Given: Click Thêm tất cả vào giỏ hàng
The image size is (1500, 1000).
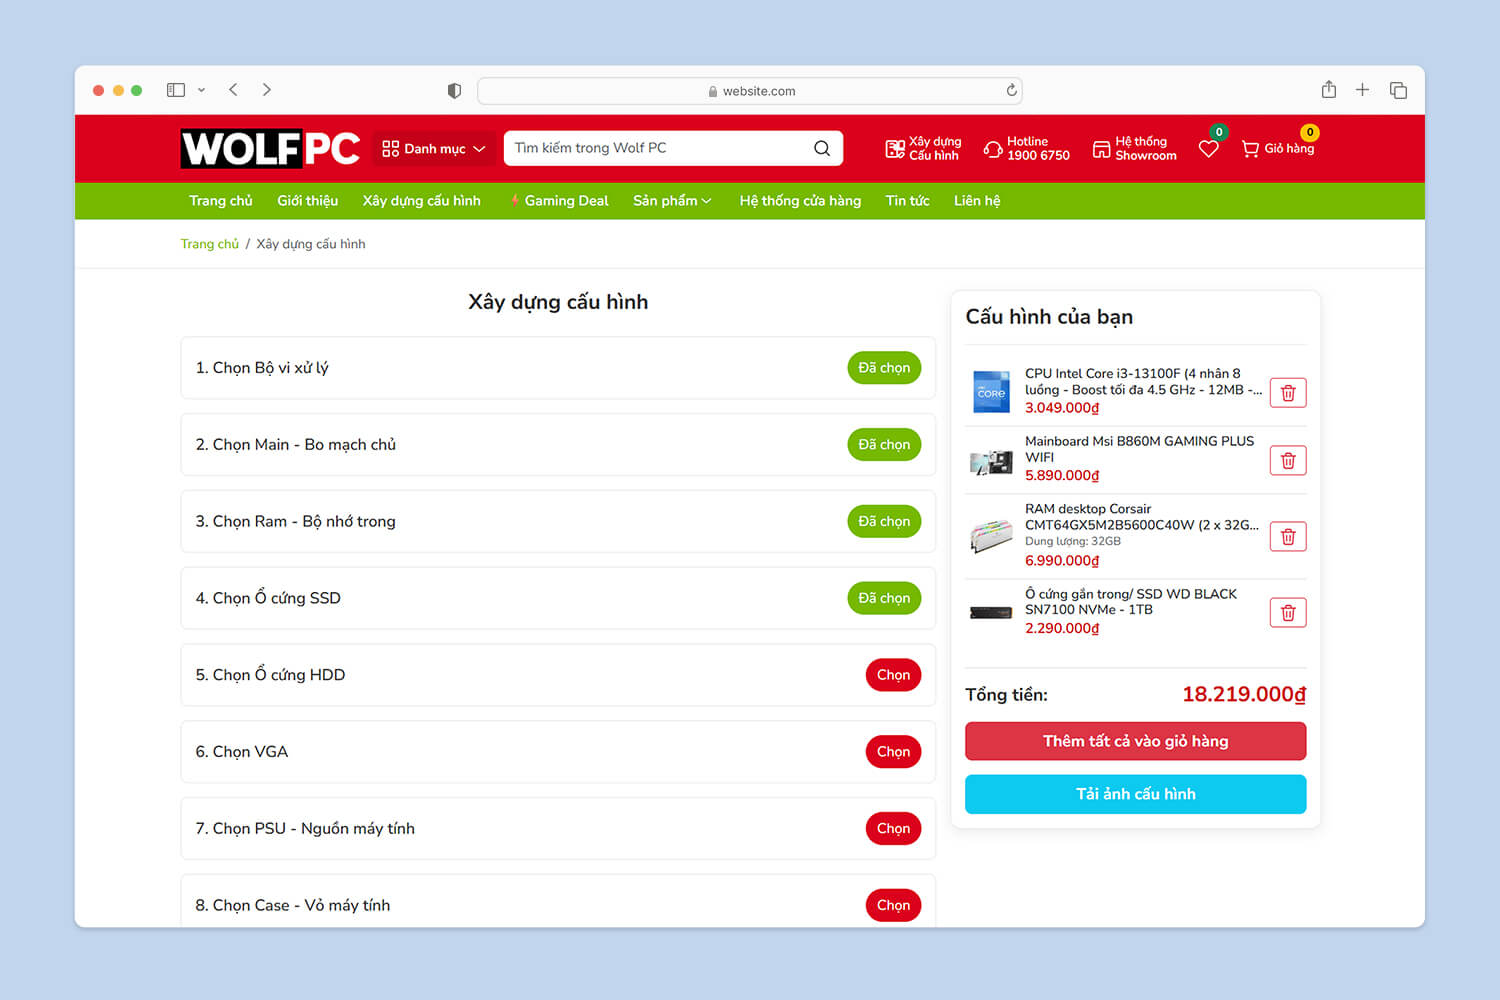Looking at the screenshot, I should (1135, 741).
